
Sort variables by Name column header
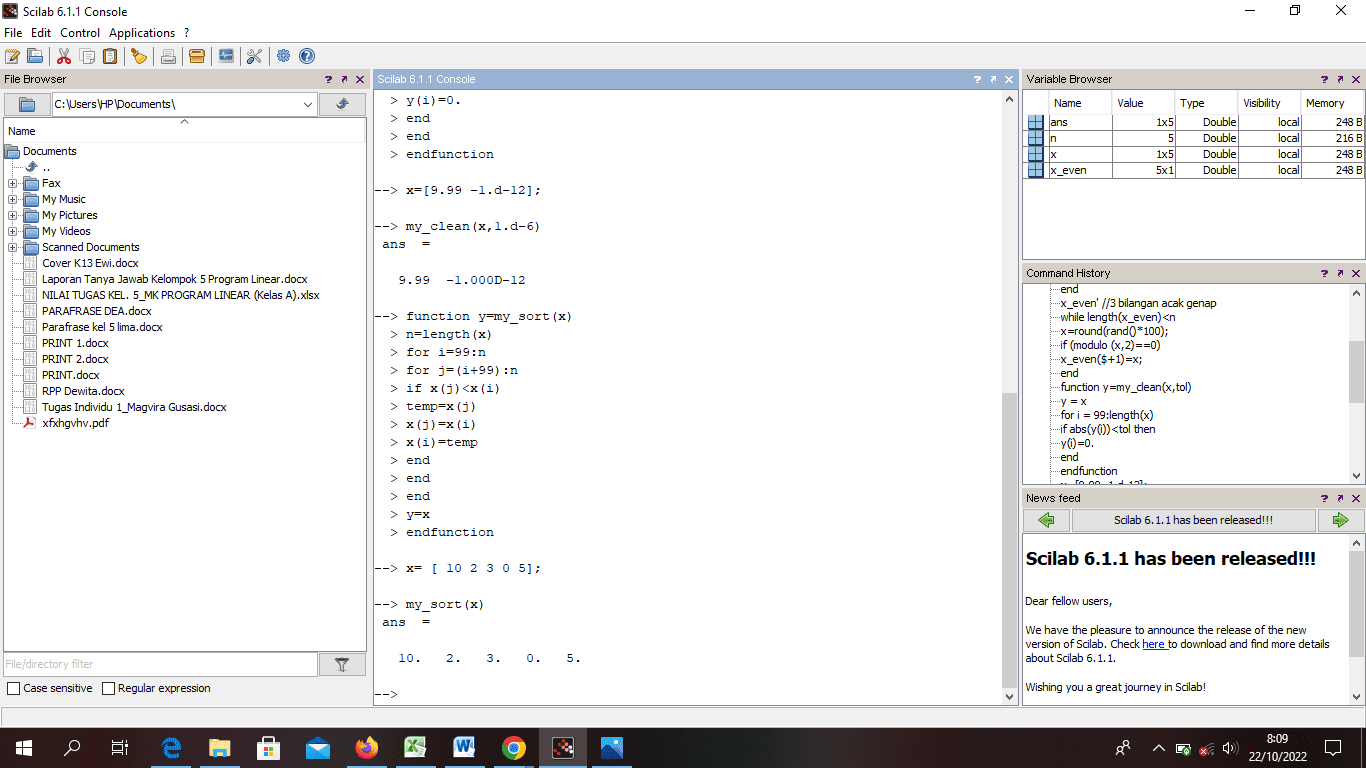[x=1080, y=103]
